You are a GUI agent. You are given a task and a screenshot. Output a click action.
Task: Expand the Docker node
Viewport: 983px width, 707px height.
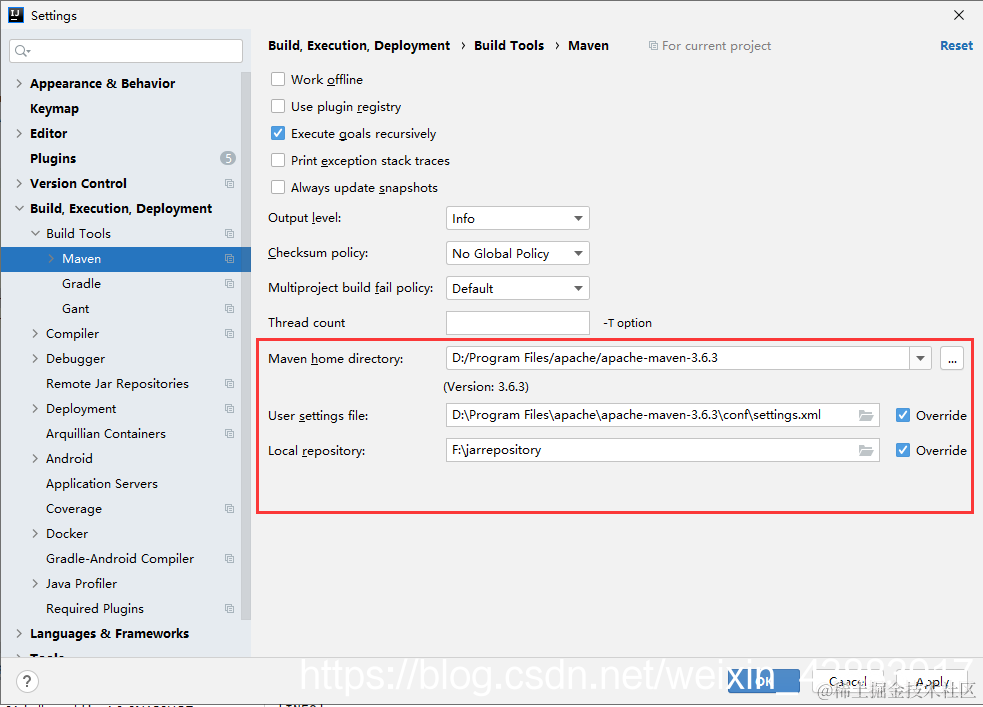[35, 533]
